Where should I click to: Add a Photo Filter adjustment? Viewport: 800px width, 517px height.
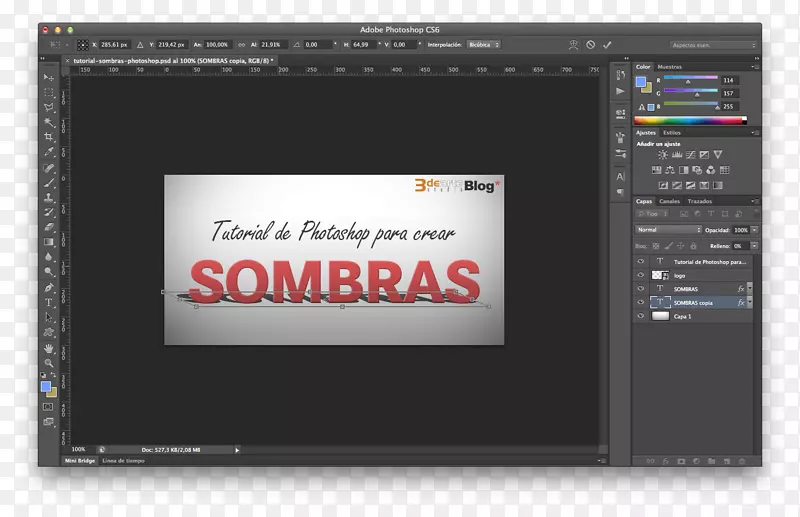(697, 170)
